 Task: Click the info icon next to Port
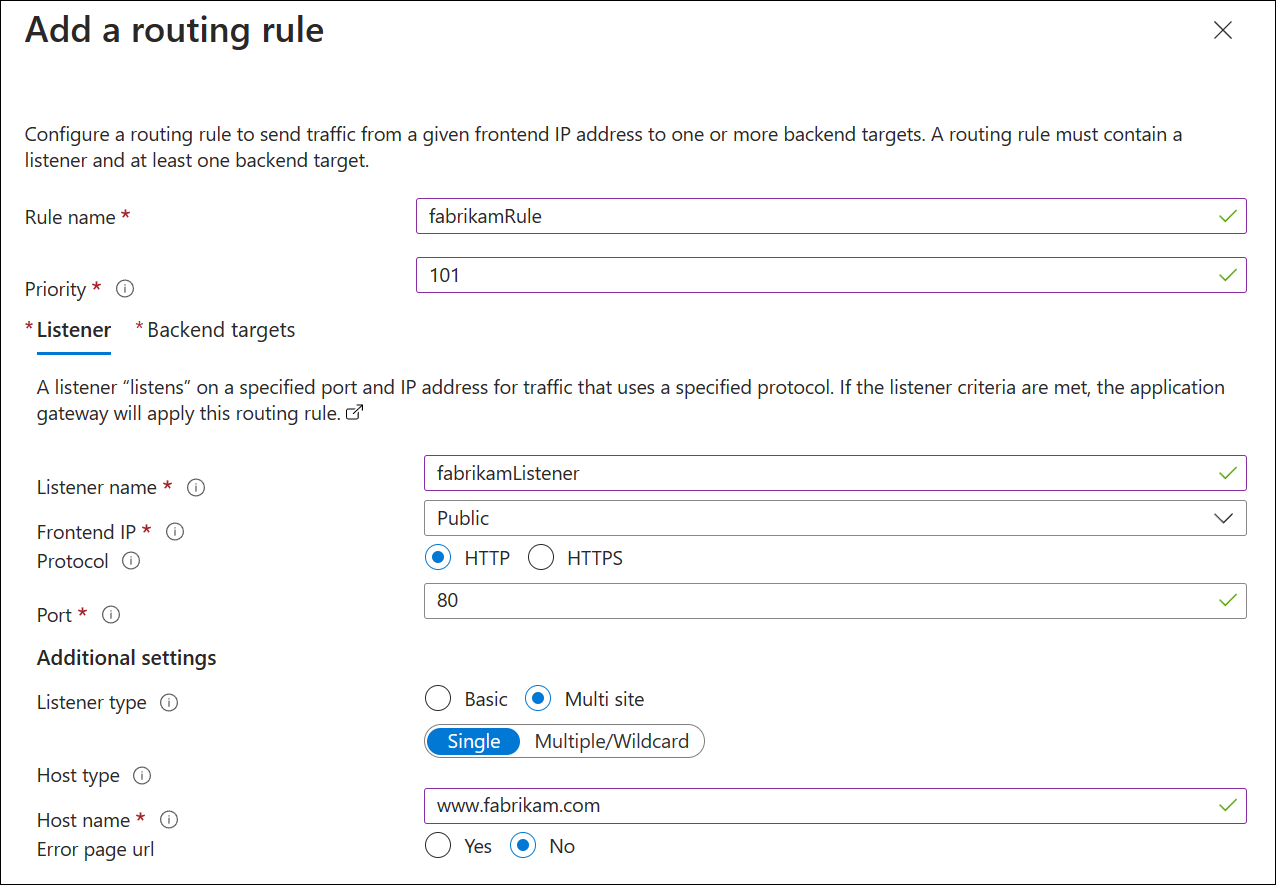tap(111, 615)
